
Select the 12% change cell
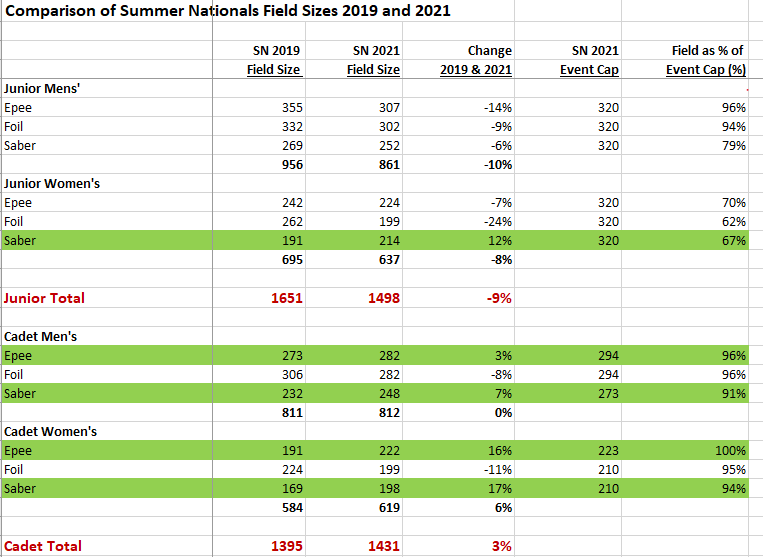(x=500, y=240)
